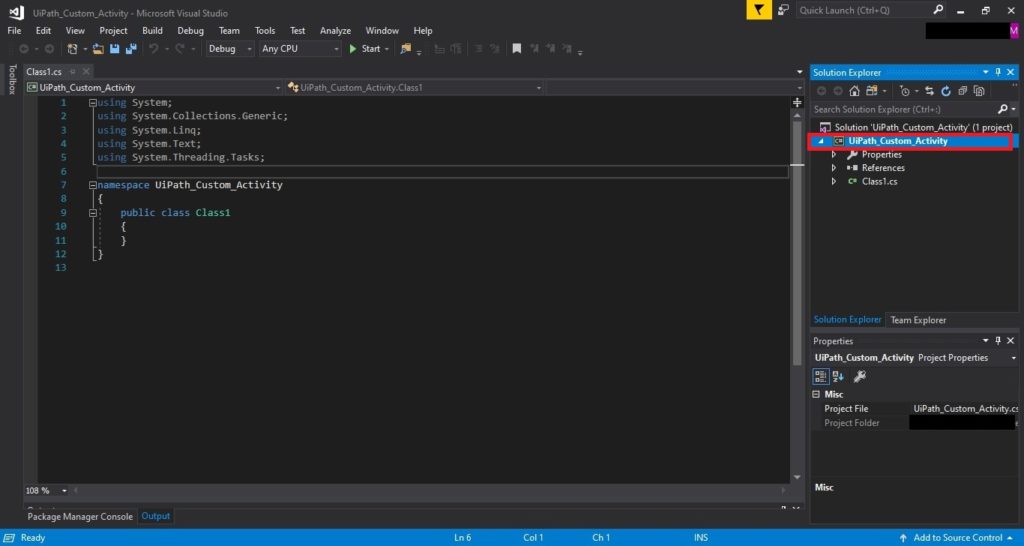Collapse the 'using System' directives block
Screen dimensions: 1024x546
point(93,103)
